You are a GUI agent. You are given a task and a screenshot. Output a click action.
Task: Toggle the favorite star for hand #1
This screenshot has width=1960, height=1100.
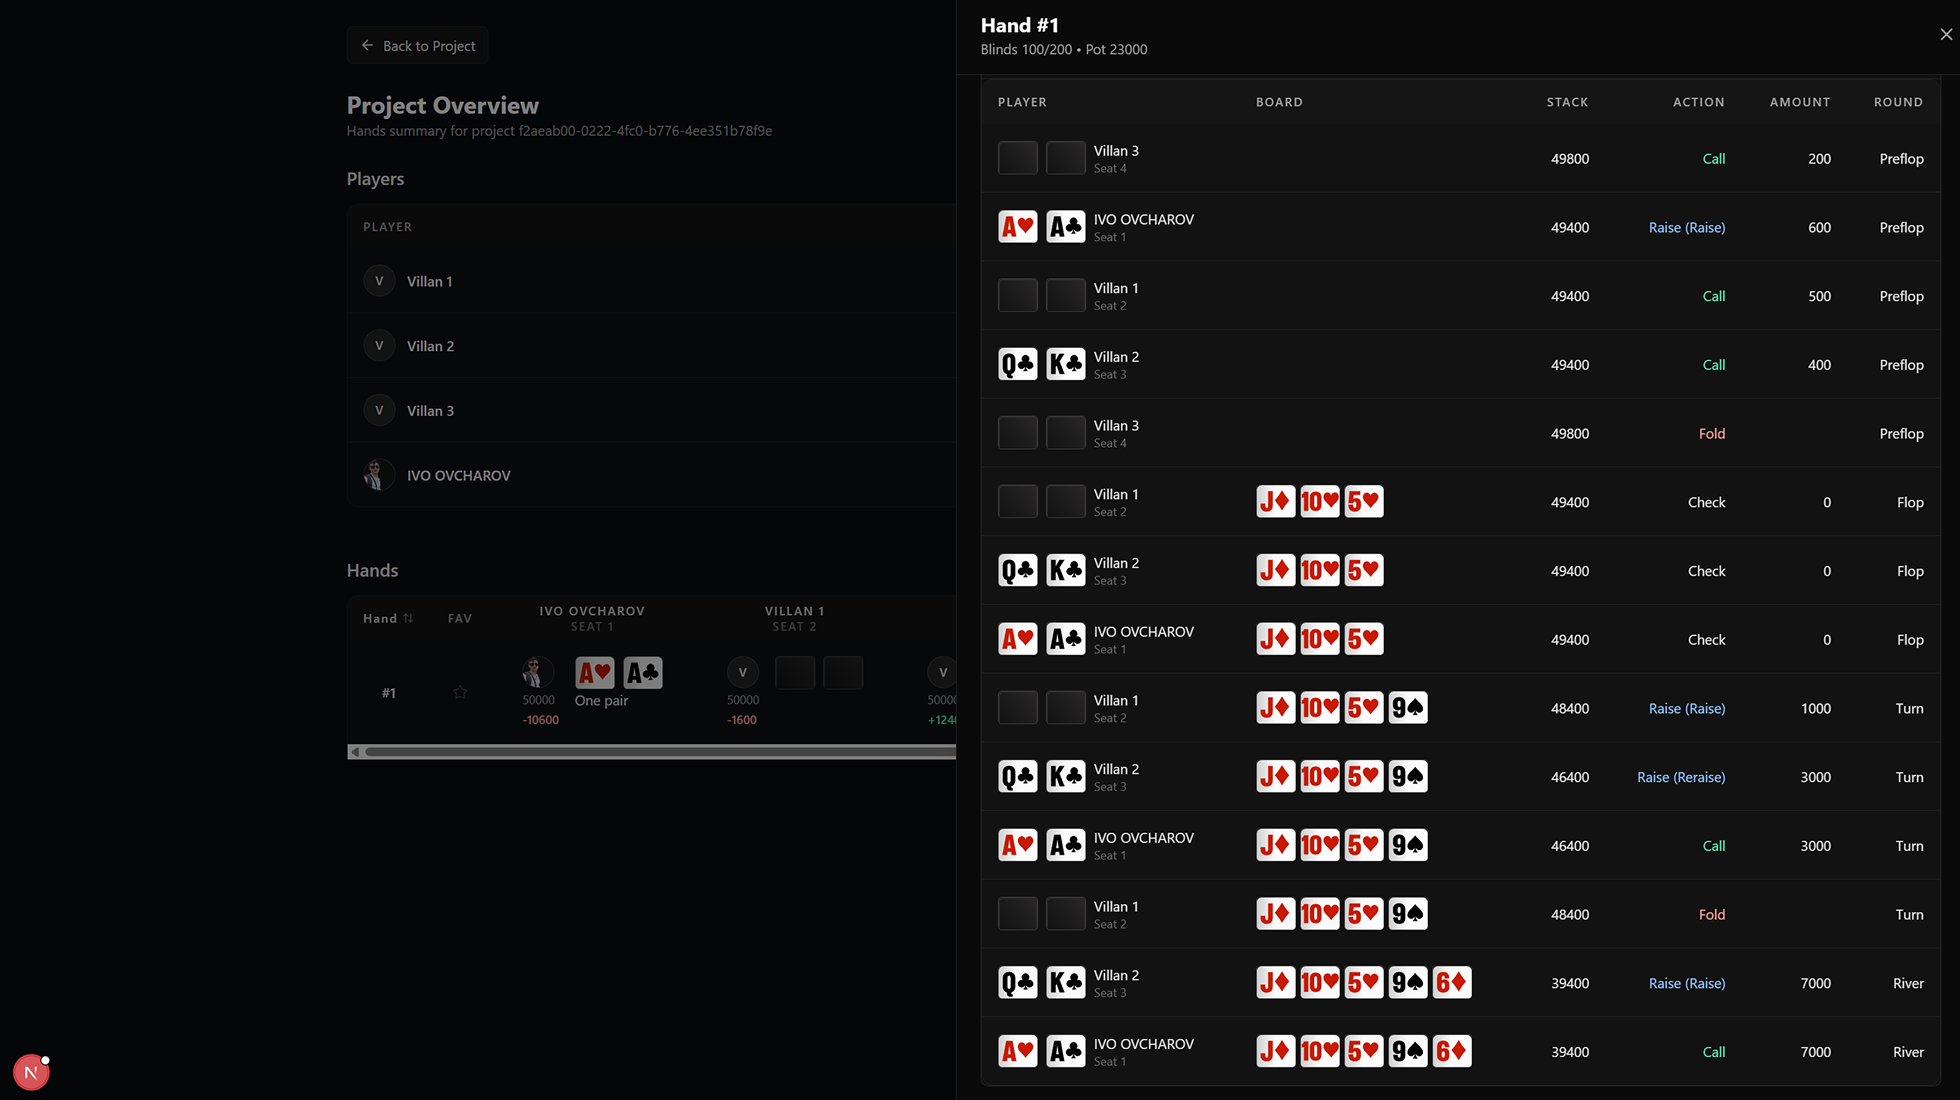460,692
